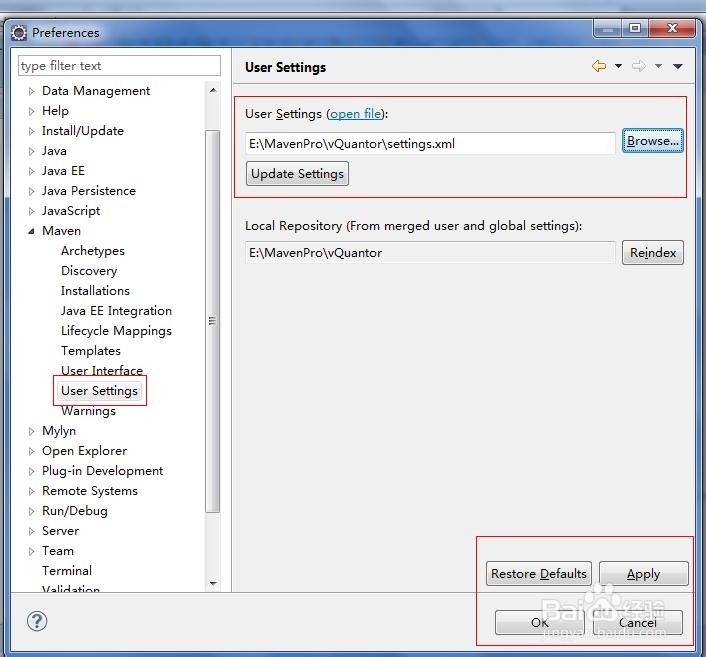Screen dimensions: 706x657
Task: Select the Terminal preference item
Action: click(67, 571)
